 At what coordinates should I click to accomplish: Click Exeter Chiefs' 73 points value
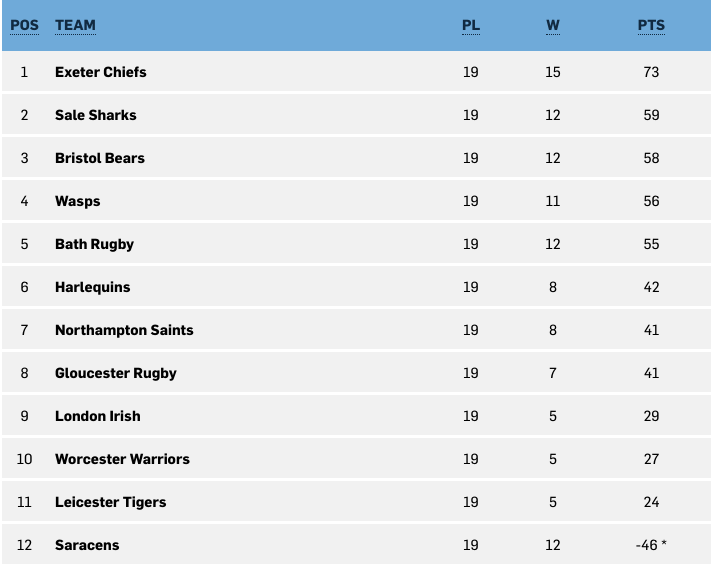651,72
